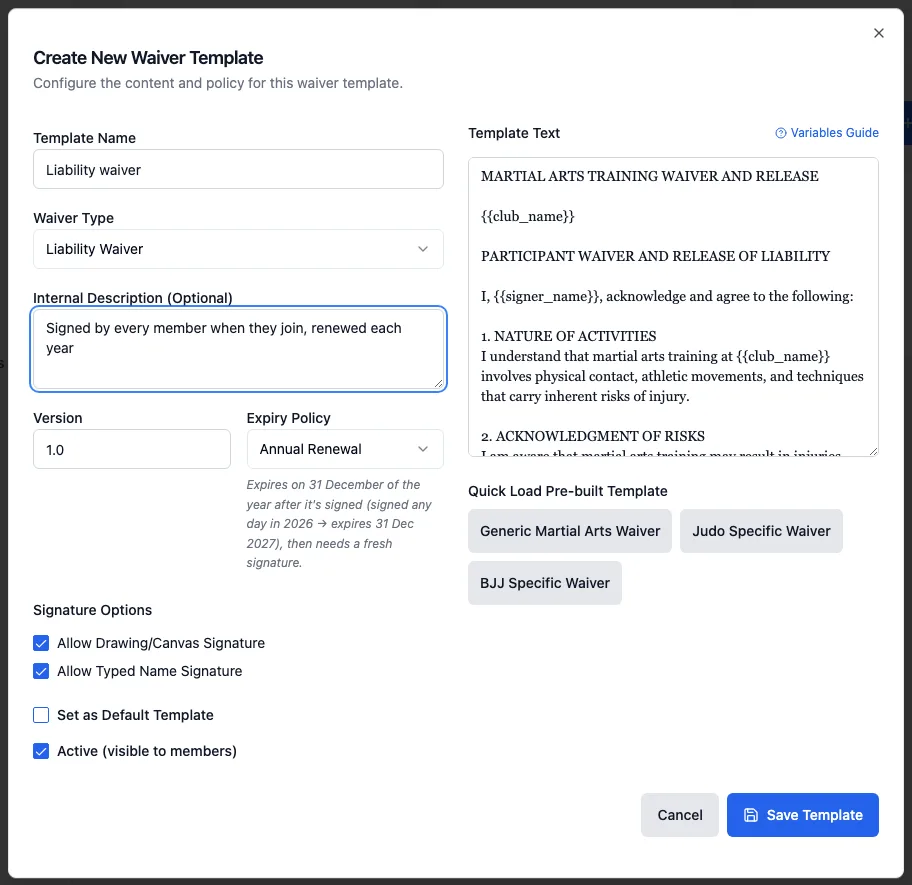912x885 pixels.
Task: Enable Set as Default Template checkbox
Action: (41, 715)
